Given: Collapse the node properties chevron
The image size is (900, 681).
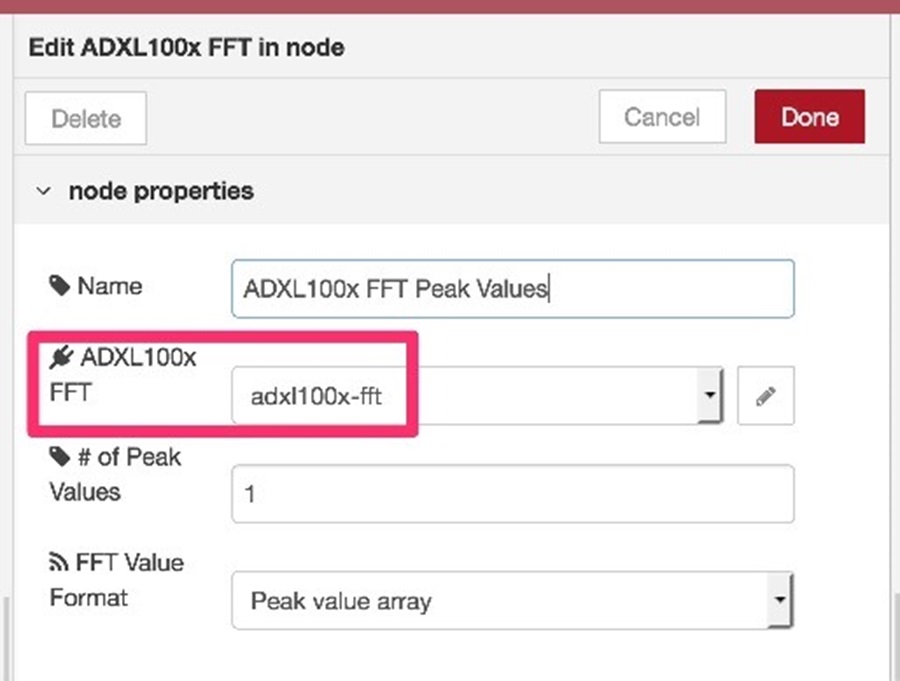Looking at the screenshot, I should pyautogui.click(x=44, y=191).
